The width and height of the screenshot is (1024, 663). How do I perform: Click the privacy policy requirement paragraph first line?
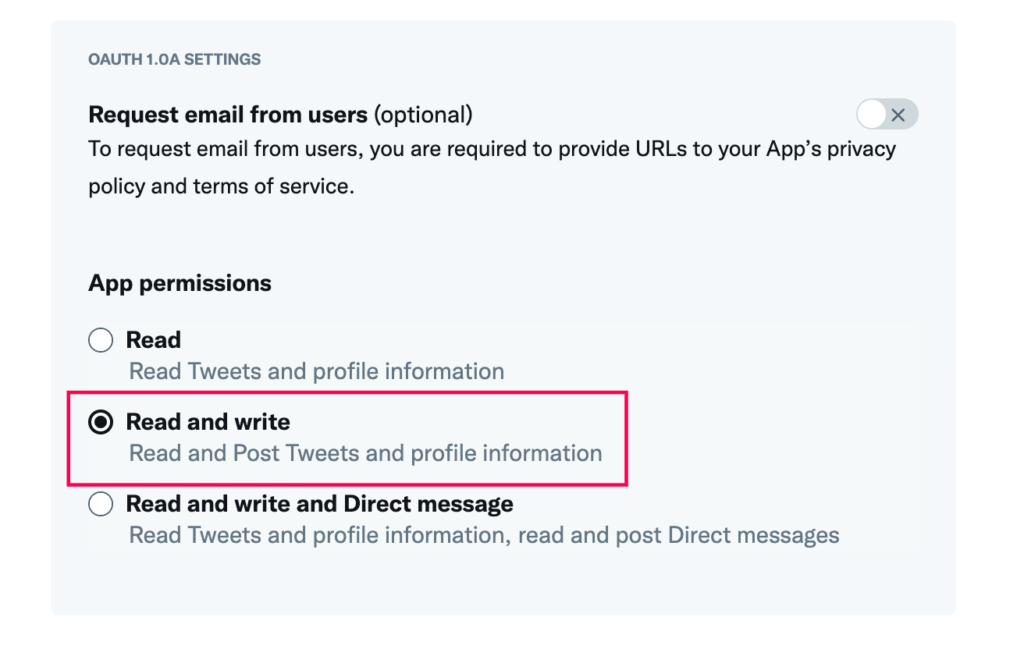coord(492,149)
